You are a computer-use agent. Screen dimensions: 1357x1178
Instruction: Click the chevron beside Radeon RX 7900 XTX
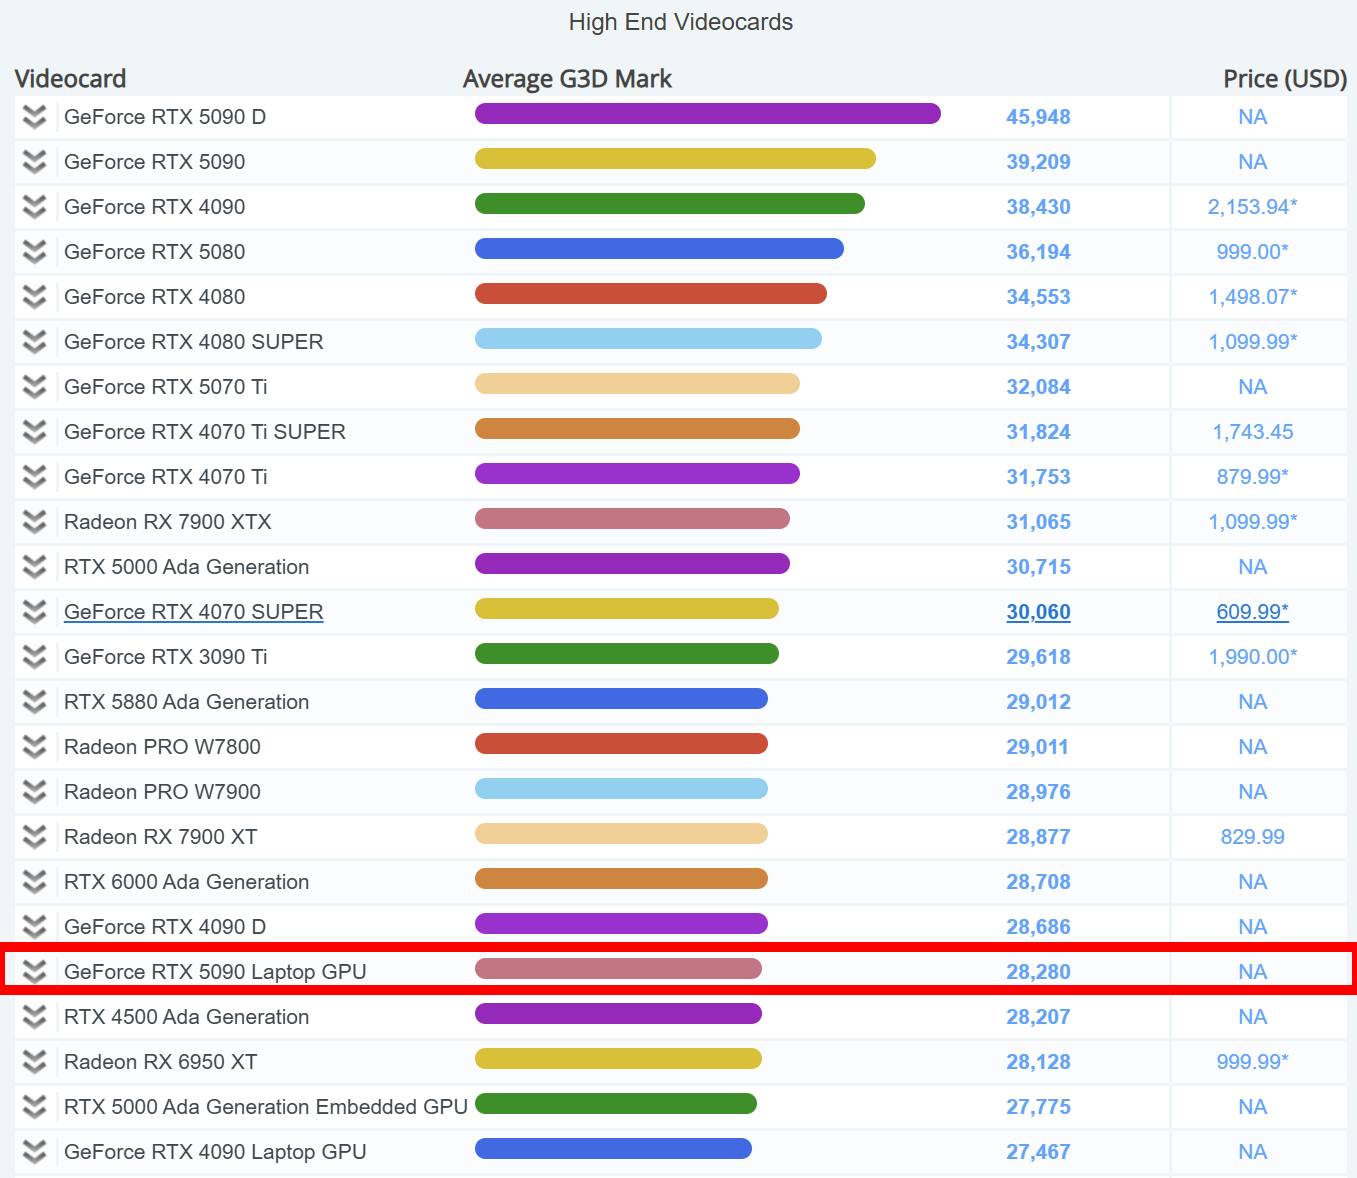tap(35, 522)
